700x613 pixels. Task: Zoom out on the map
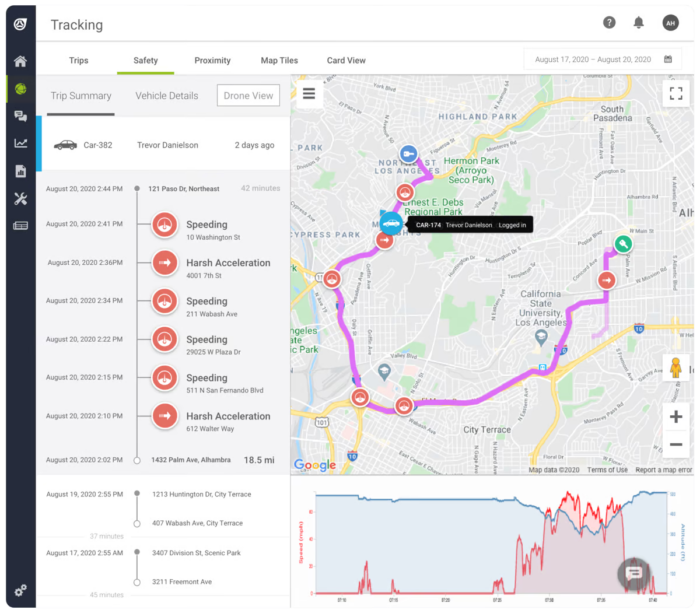point(676,444)
